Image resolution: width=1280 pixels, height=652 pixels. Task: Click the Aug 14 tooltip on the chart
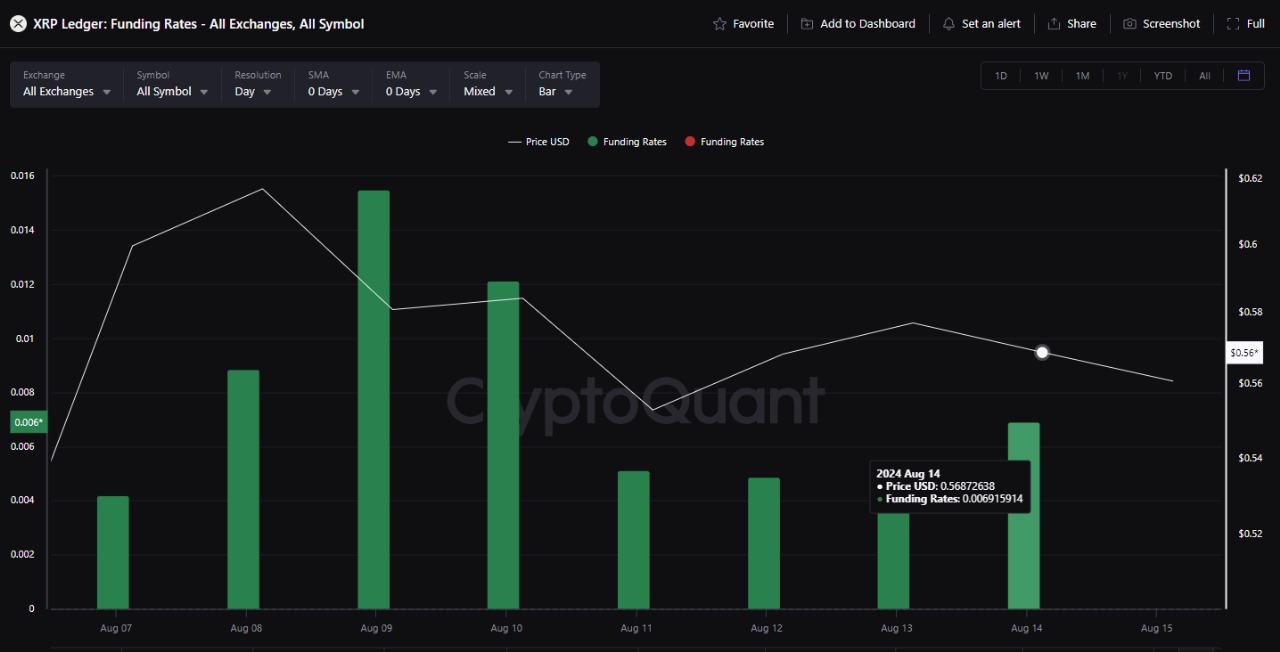949,486
